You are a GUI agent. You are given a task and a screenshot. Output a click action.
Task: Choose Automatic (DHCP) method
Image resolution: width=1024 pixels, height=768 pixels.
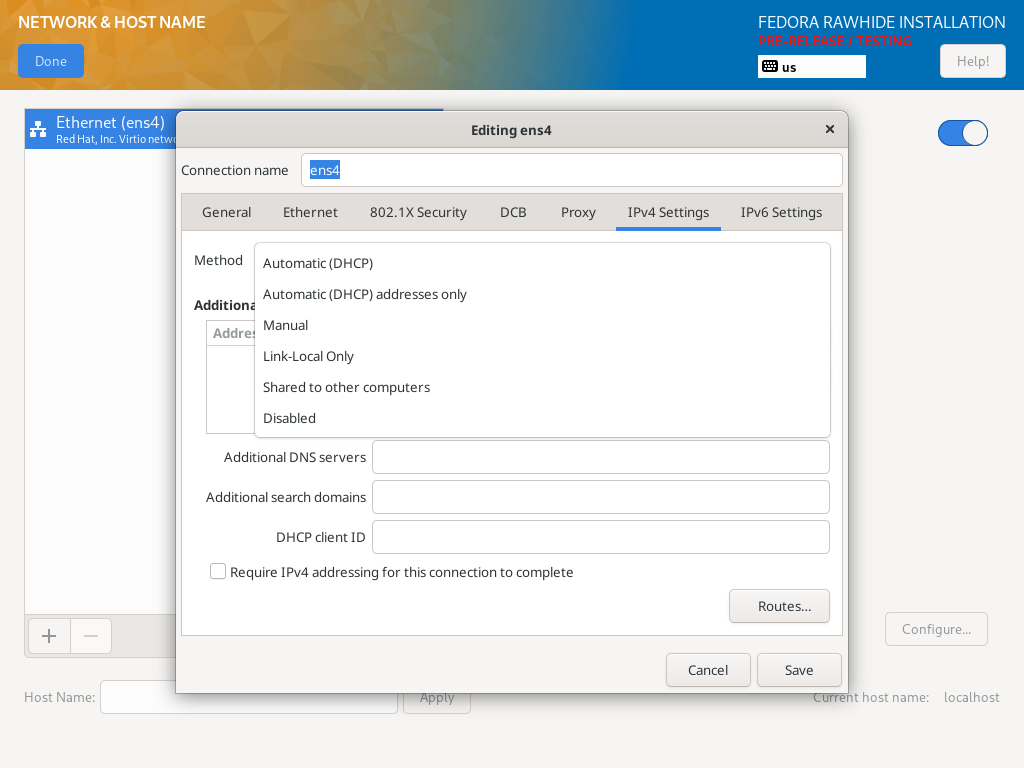point(542,263)
